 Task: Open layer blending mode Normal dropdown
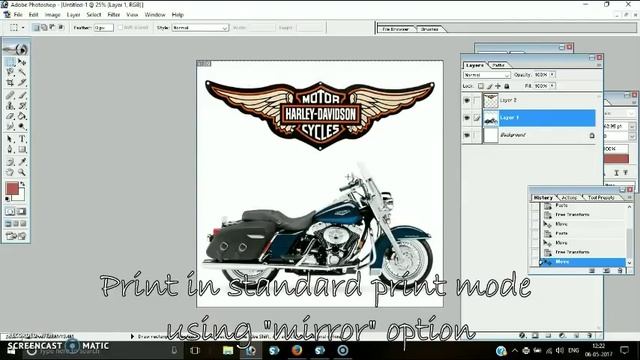[487, 75]
